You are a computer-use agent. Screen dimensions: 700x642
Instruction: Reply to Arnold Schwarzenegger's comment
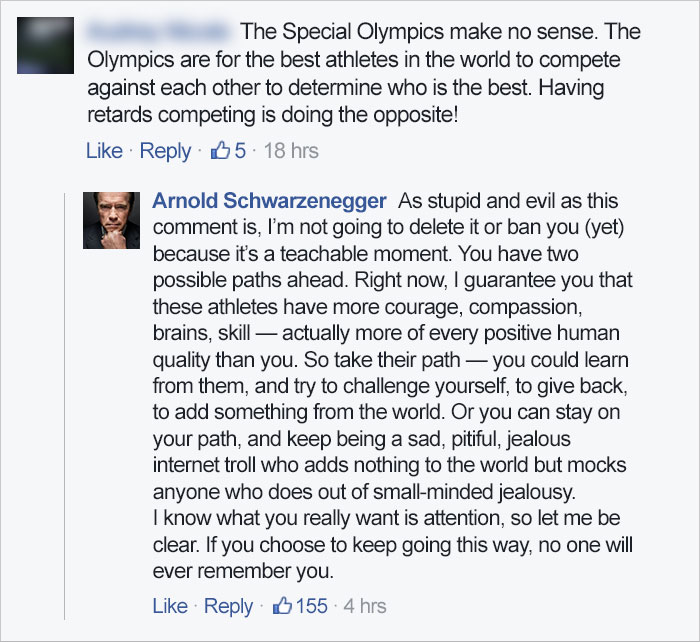[x=228, y=606]
